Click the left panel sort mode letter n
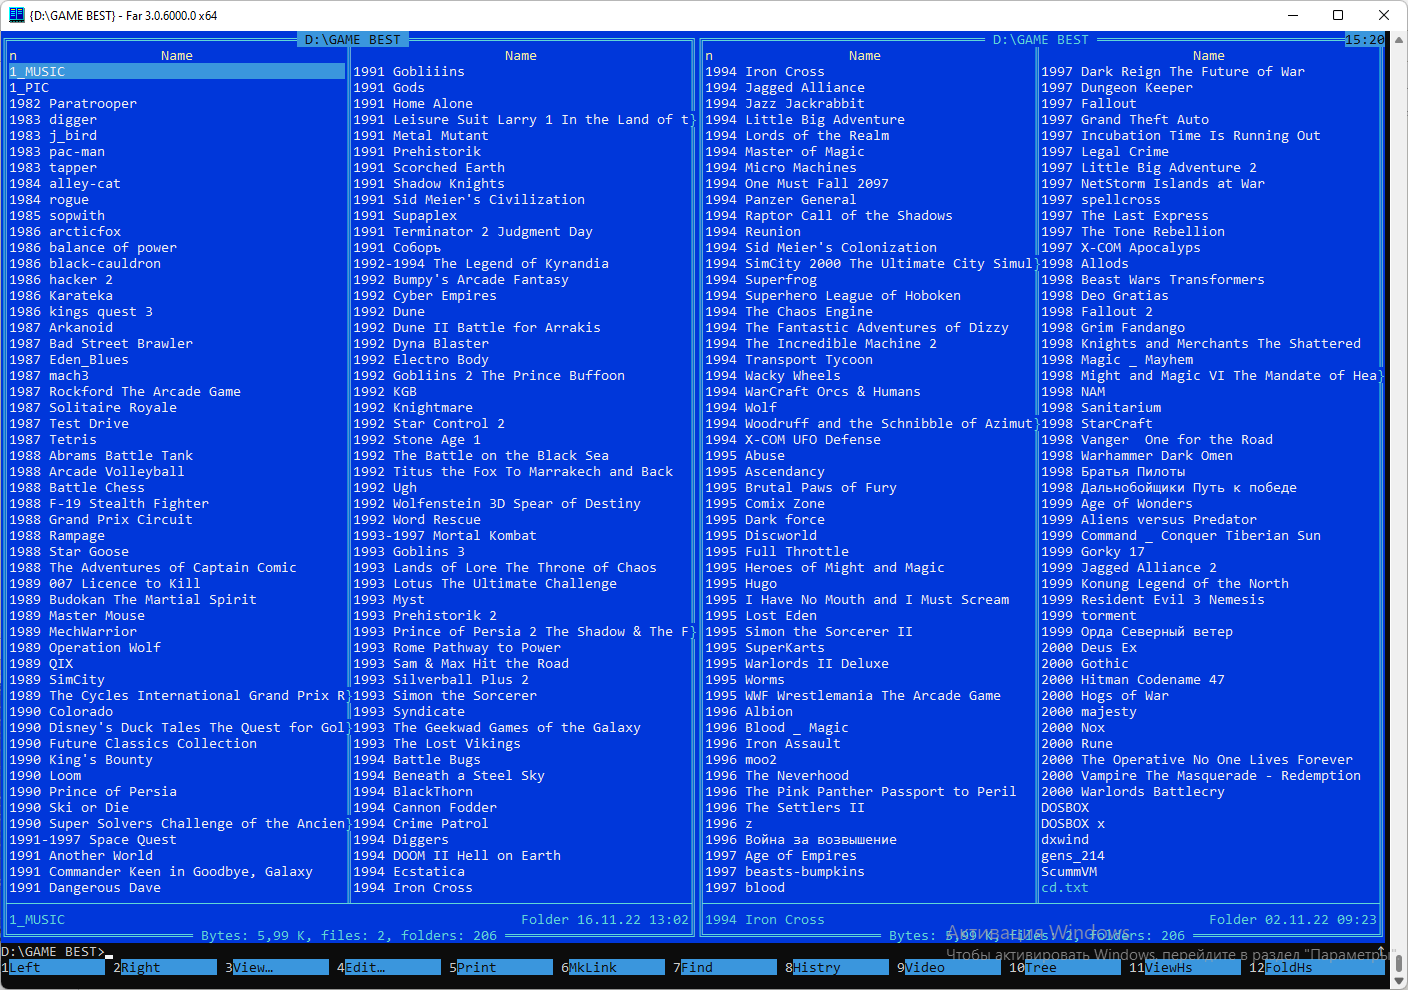 pos(13,55)
